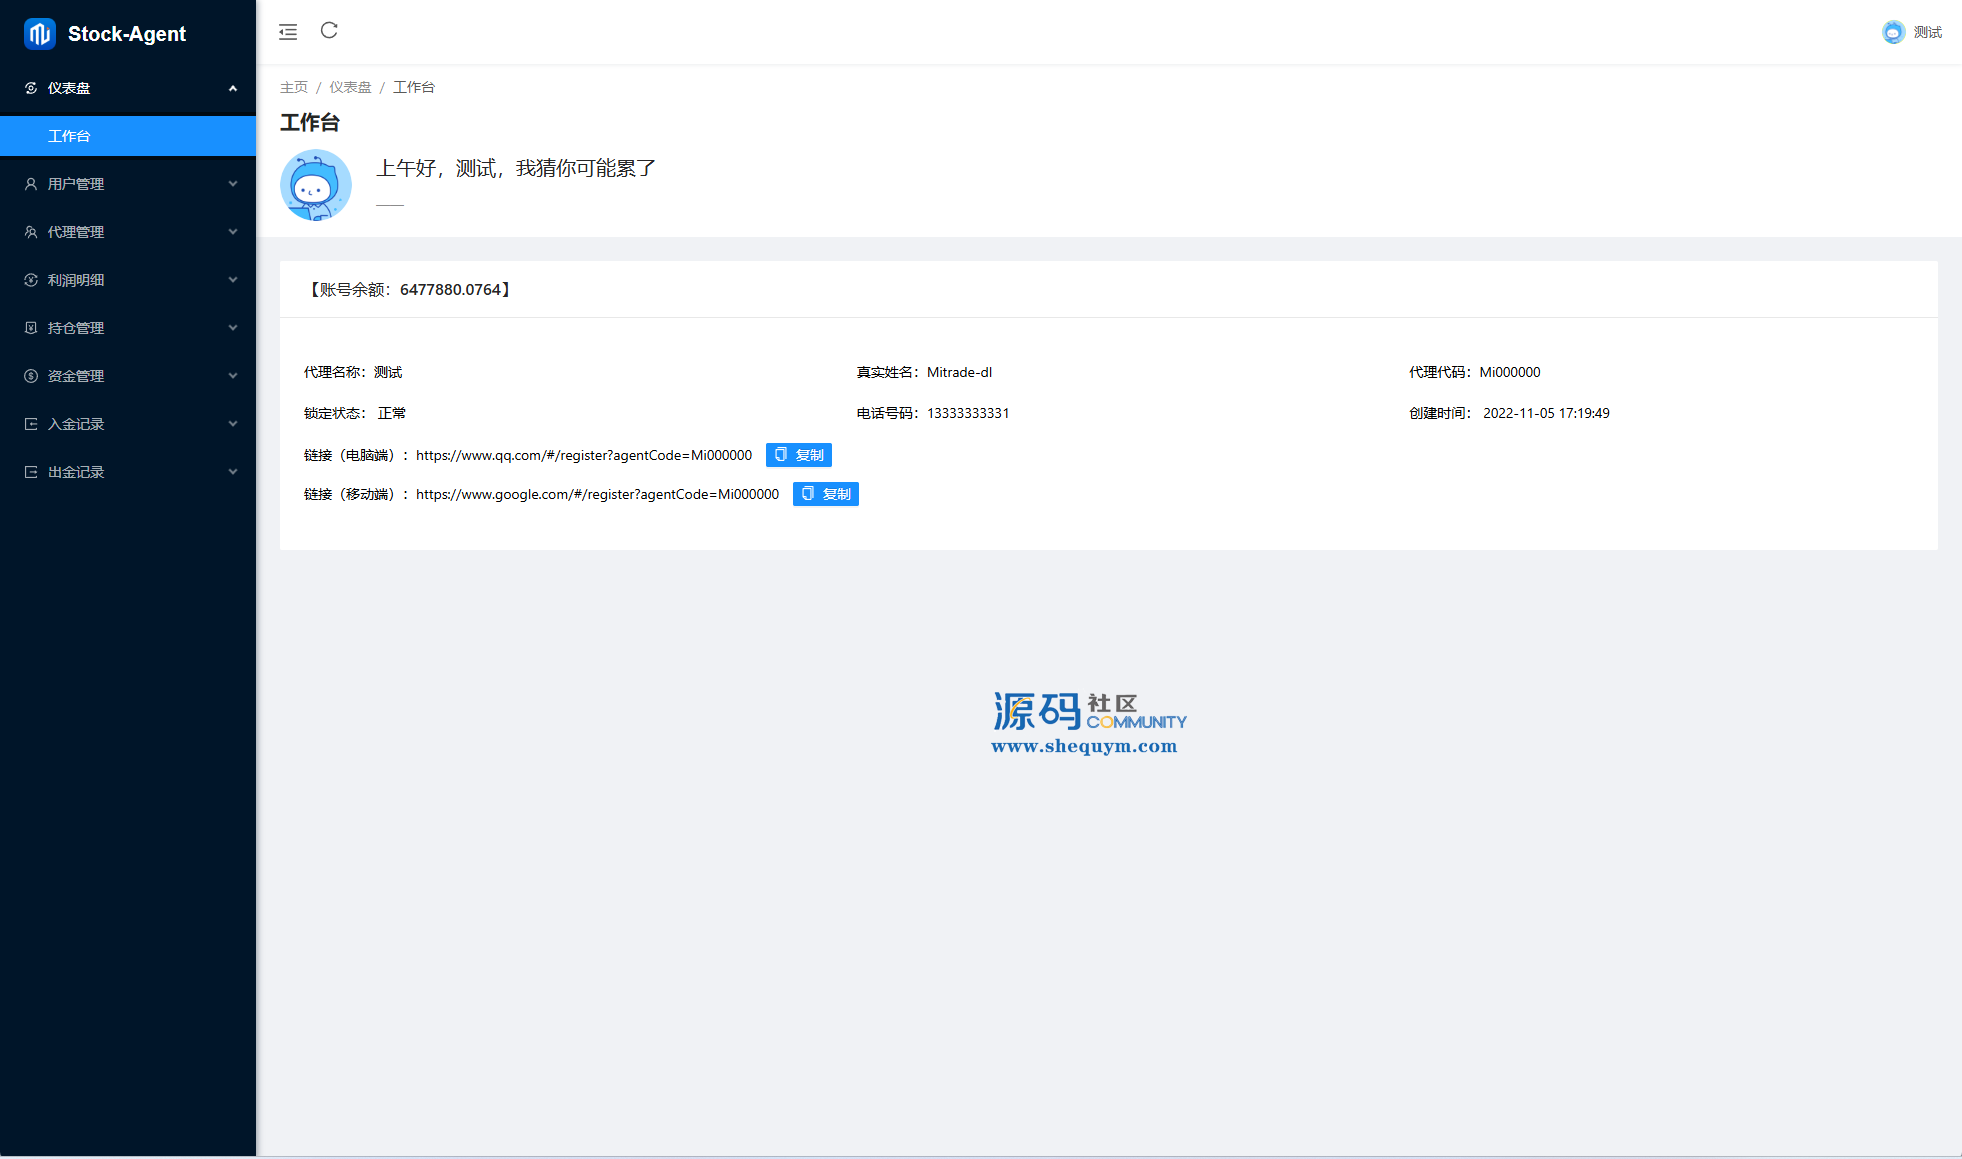1962x1159 pixels.
Task: Expand the 入金记录 submenu arrow
Action: click(x=233, y=424)
